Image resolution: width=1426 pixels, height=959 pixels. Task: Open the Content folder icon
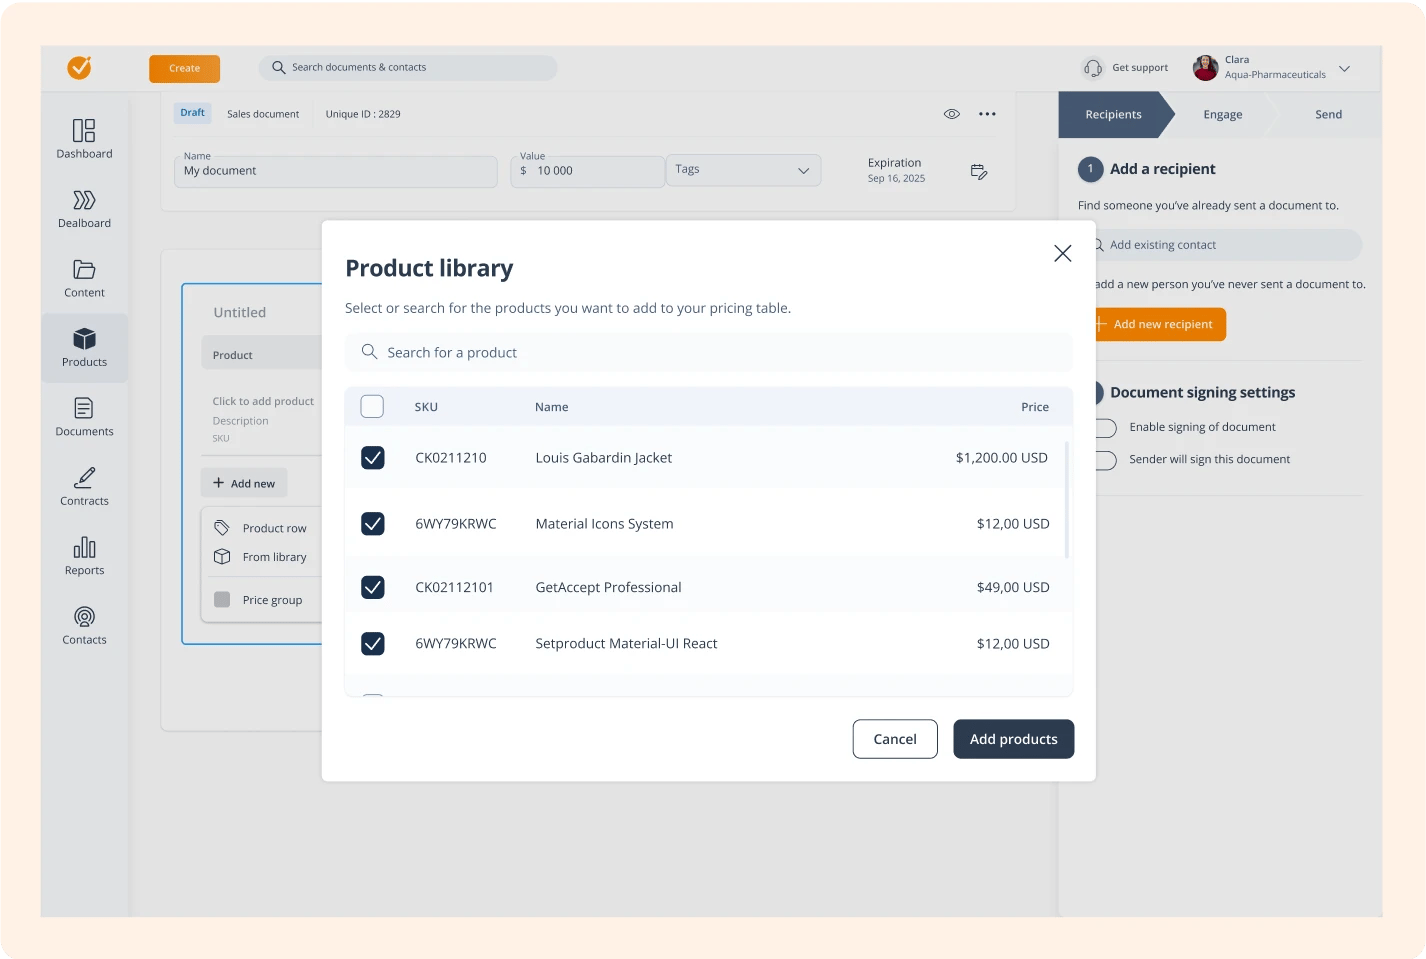[x=84, y=270]
